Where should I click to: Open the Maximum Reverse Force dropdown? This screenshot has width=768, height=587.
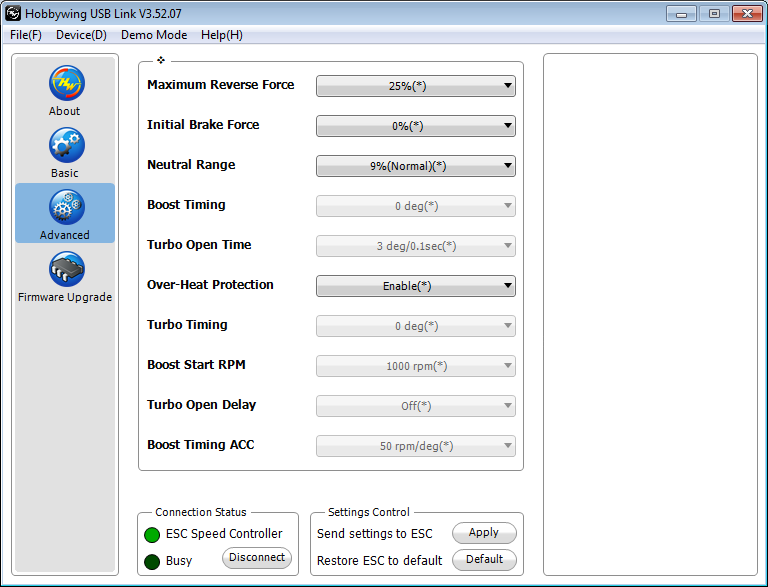(416, 86)
